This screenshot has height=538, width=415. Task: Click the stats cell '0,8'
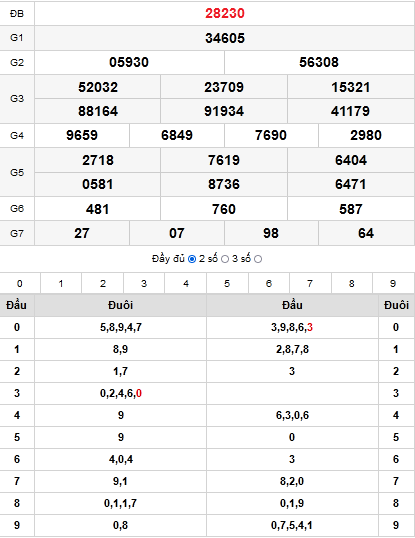click(120, 525)
